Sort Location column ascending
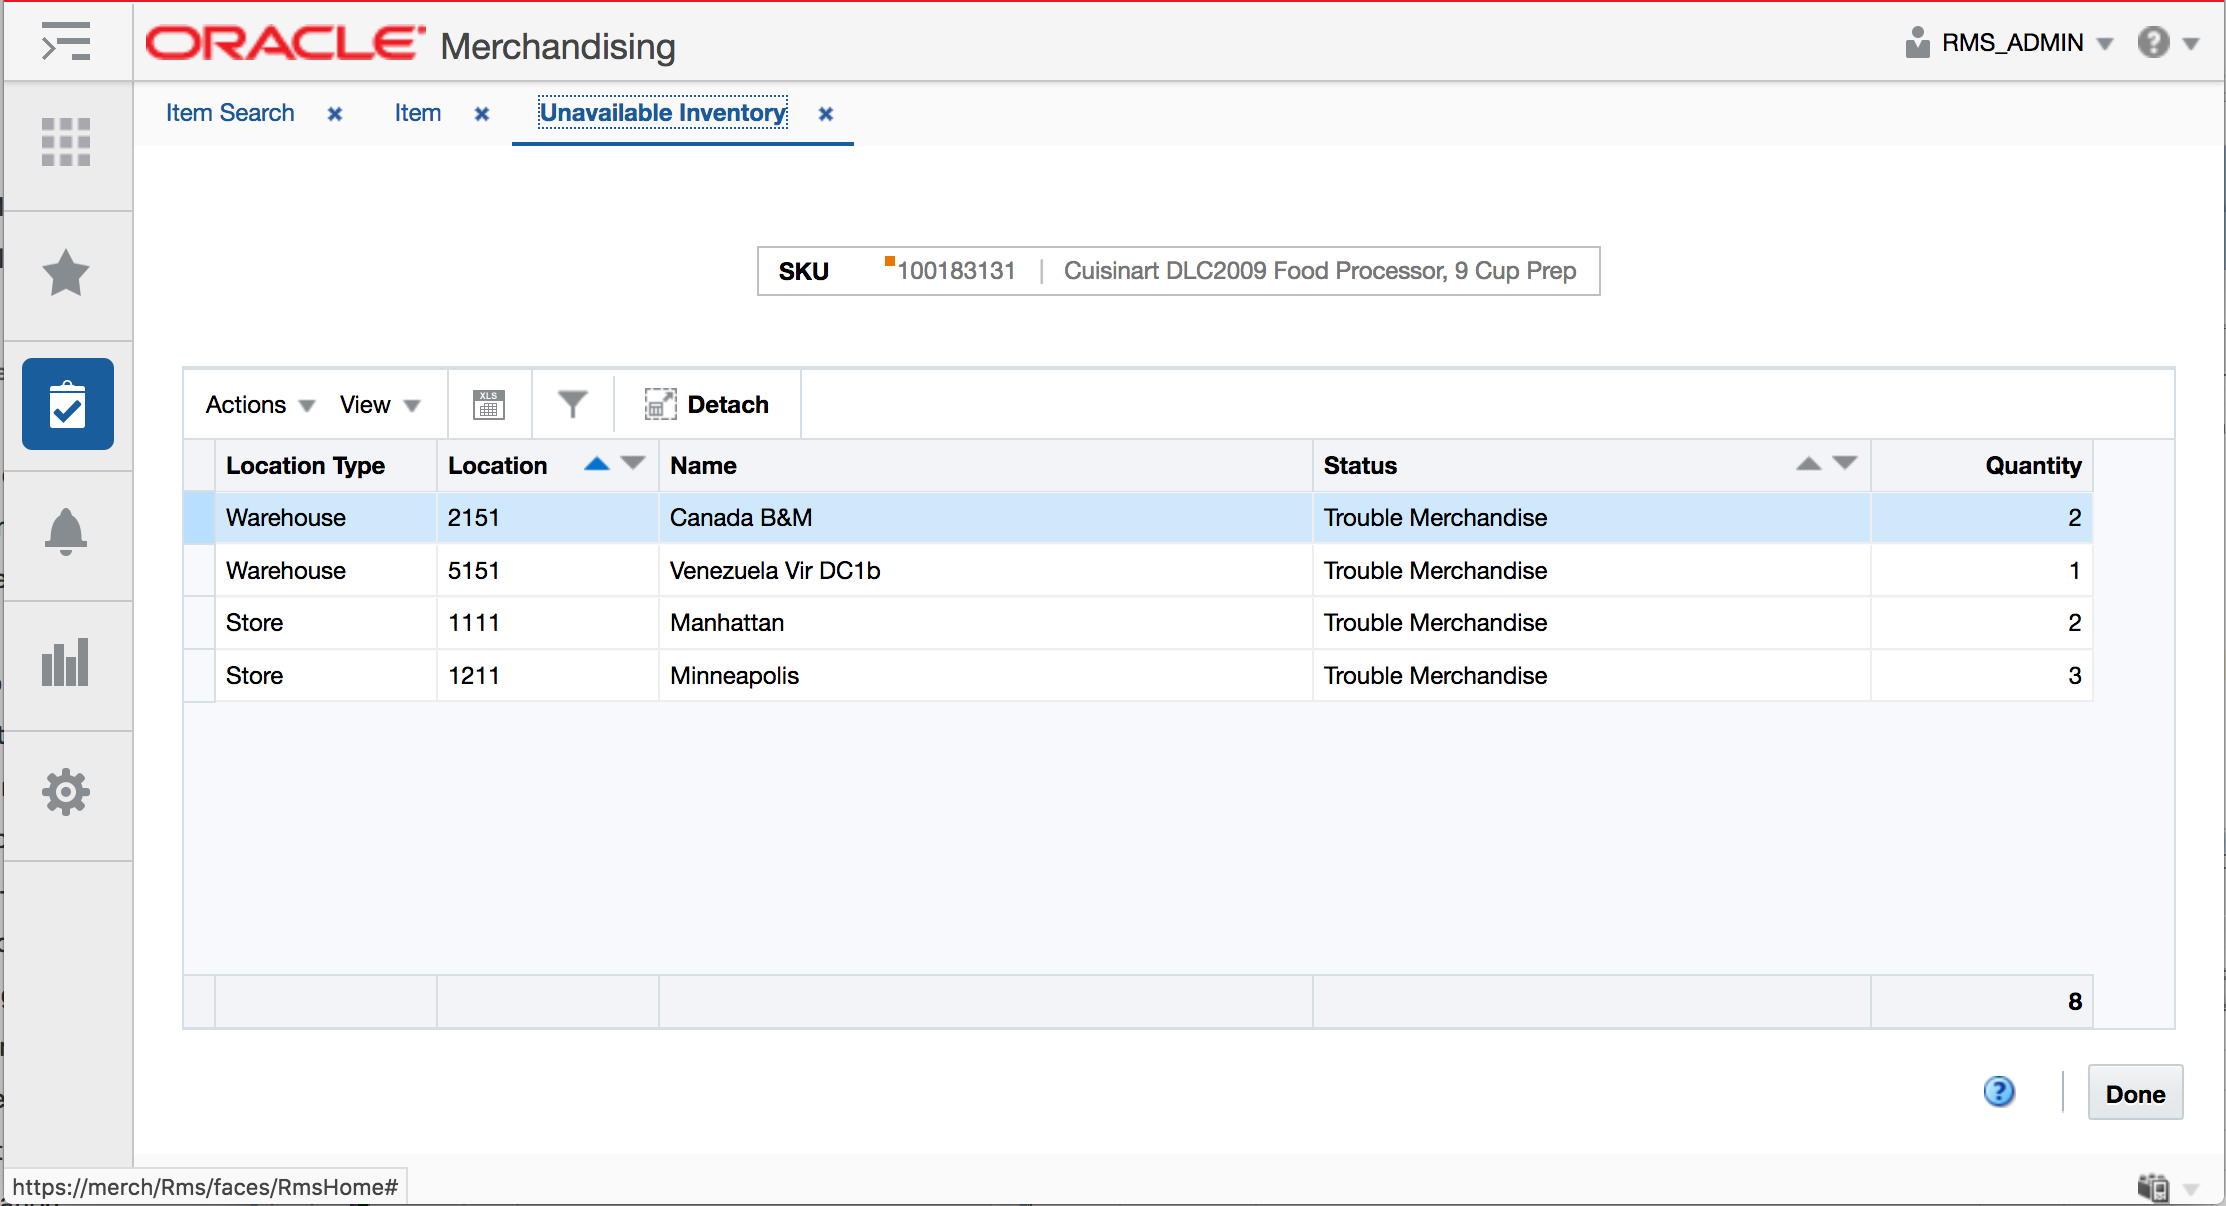Screen dimensions: 2226x1206 [597, 463]
